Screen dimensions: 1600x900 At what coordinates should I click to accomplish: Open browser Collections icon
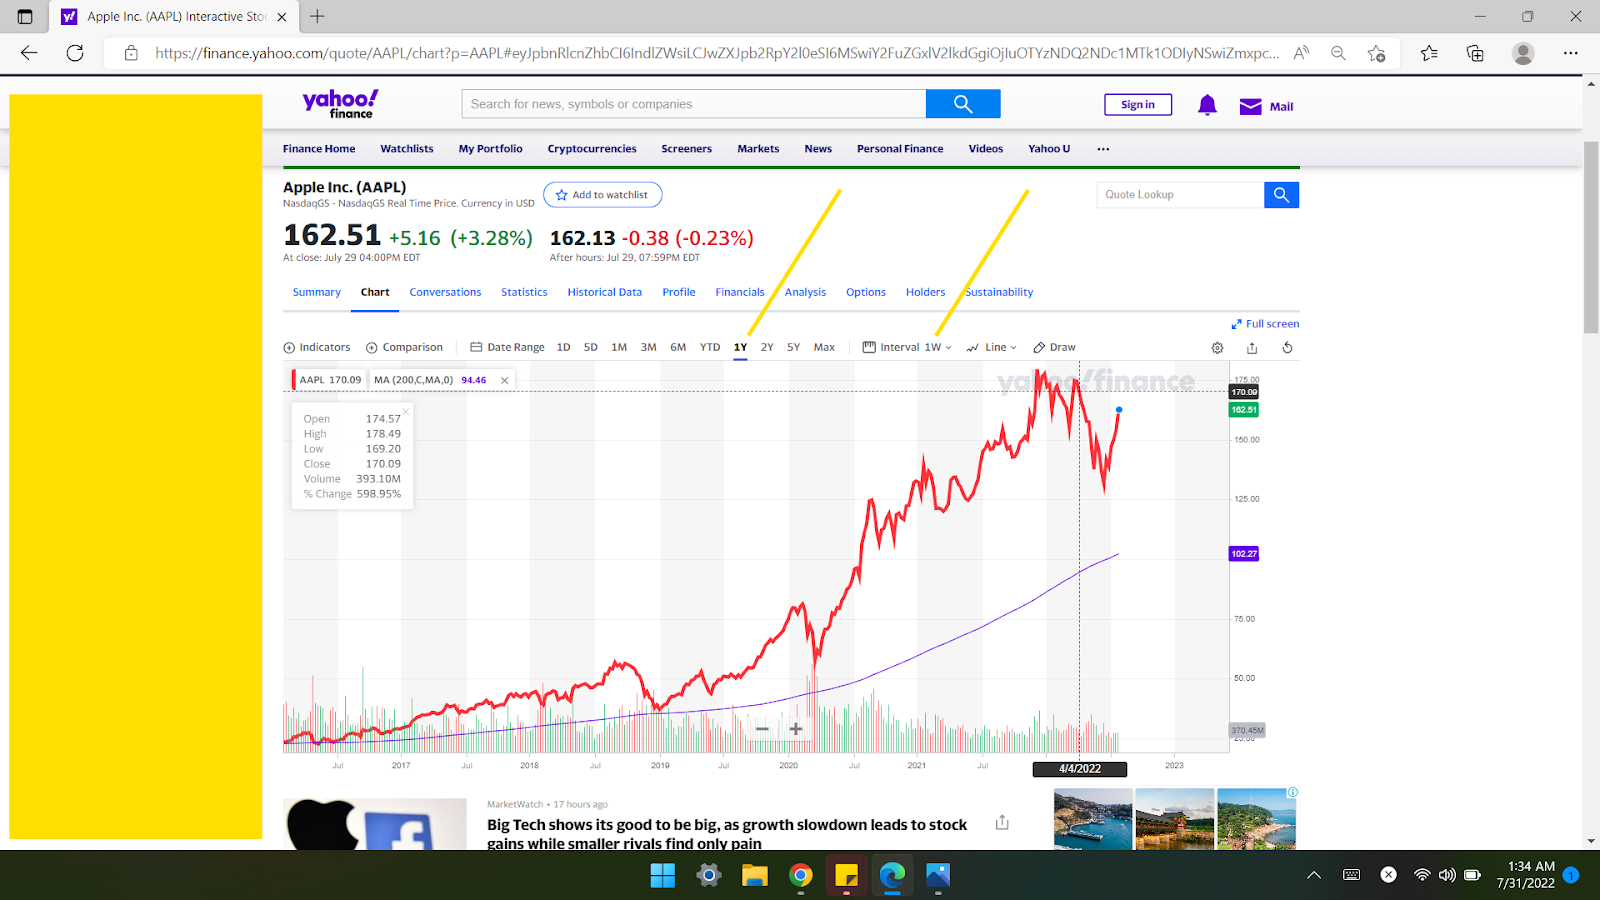pos(1475,53)
